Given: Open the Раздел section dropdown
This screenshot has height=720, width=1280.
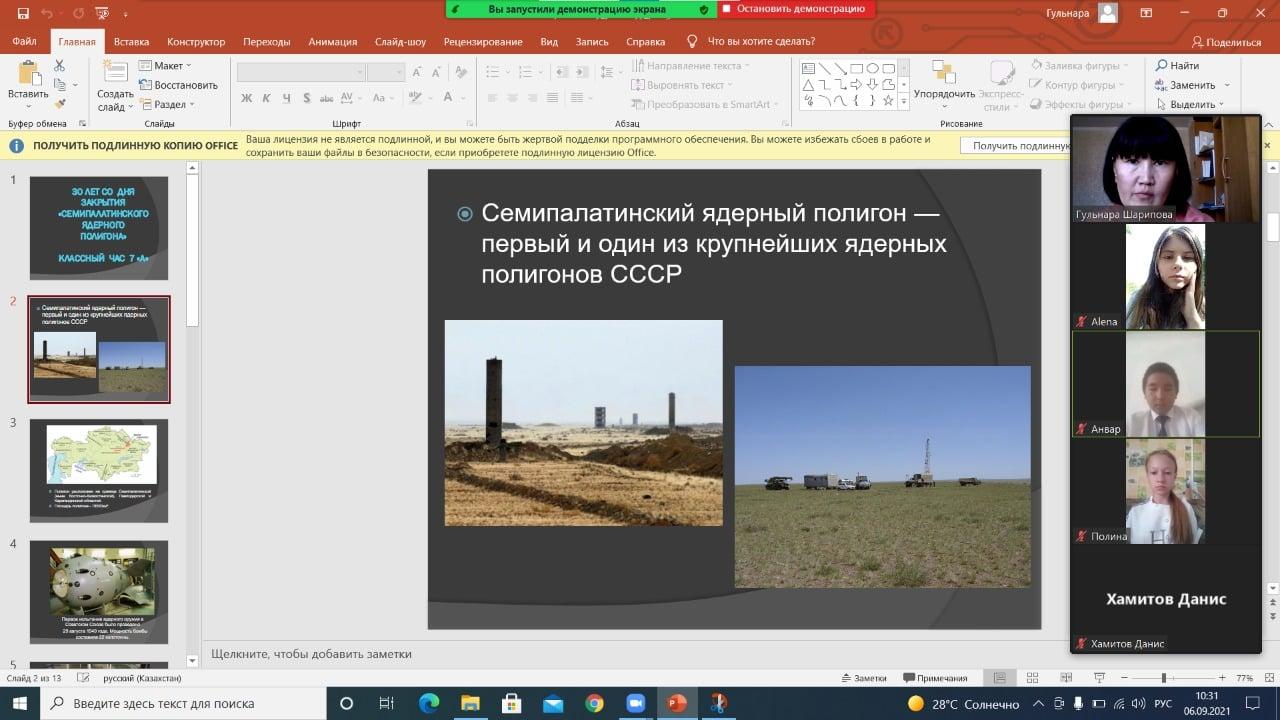Looking at the screenshot, I should (168, 104).
